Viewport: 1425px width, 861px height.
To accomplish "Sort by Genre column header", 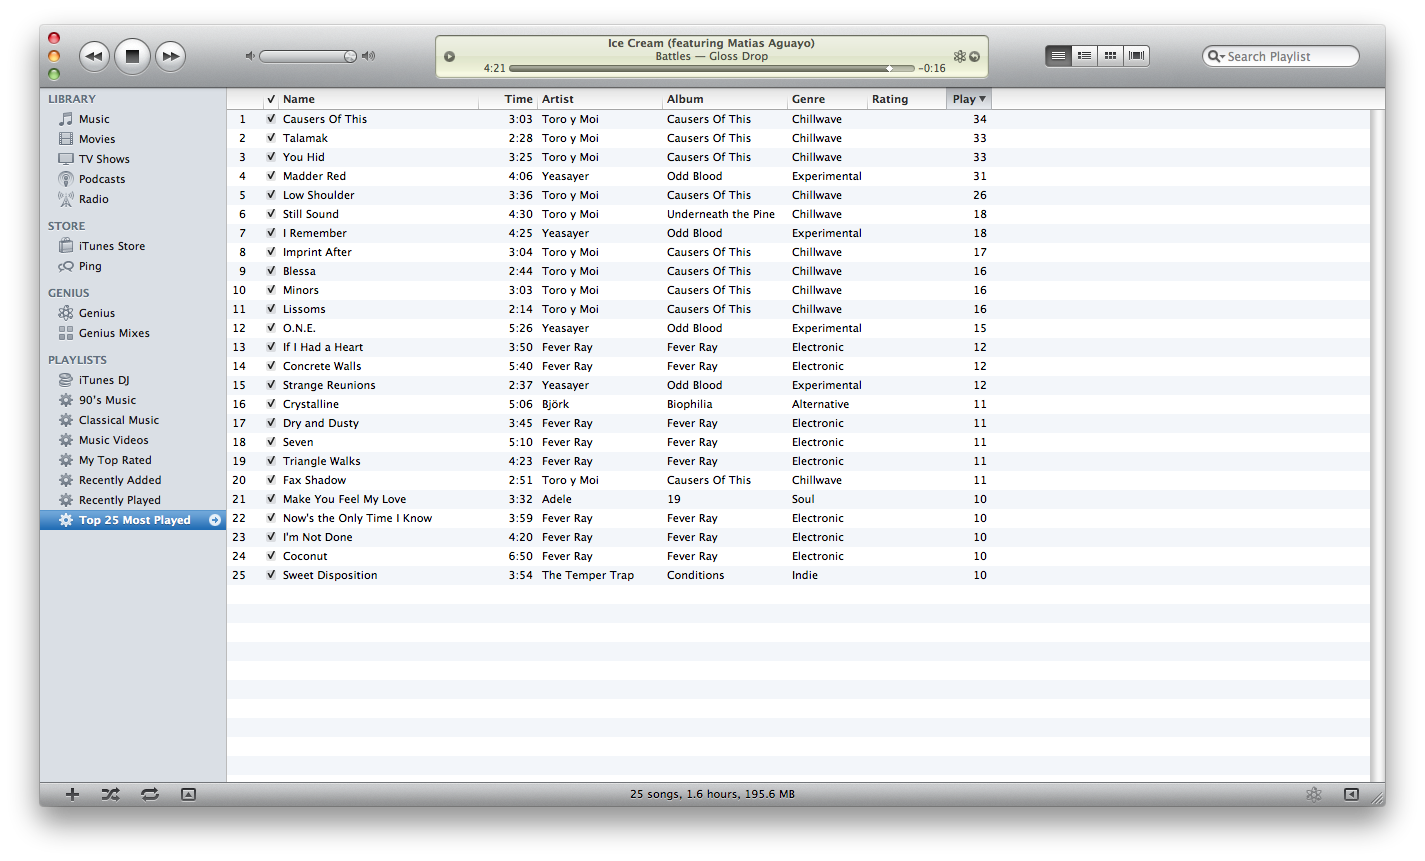I will coord(827,99).
